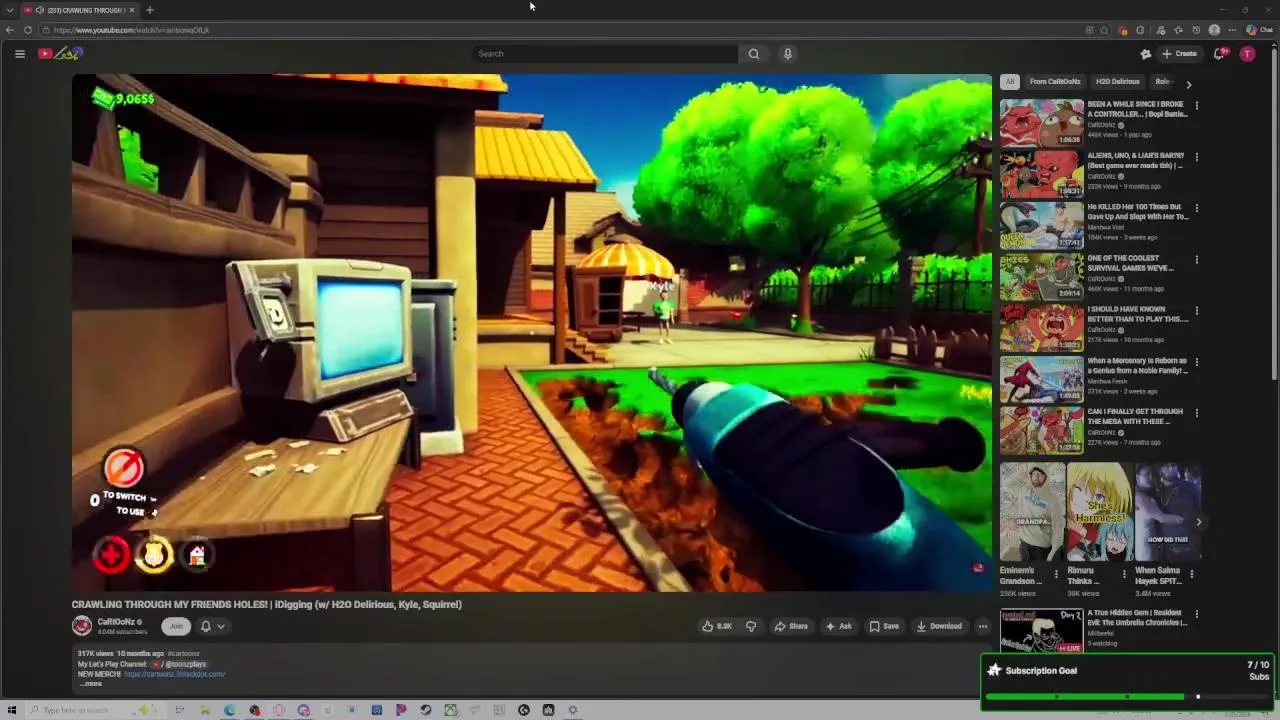Screen dimensions: 1280x720
Task: Click the browser Back arrow
Action: click(x=10, y=30)
